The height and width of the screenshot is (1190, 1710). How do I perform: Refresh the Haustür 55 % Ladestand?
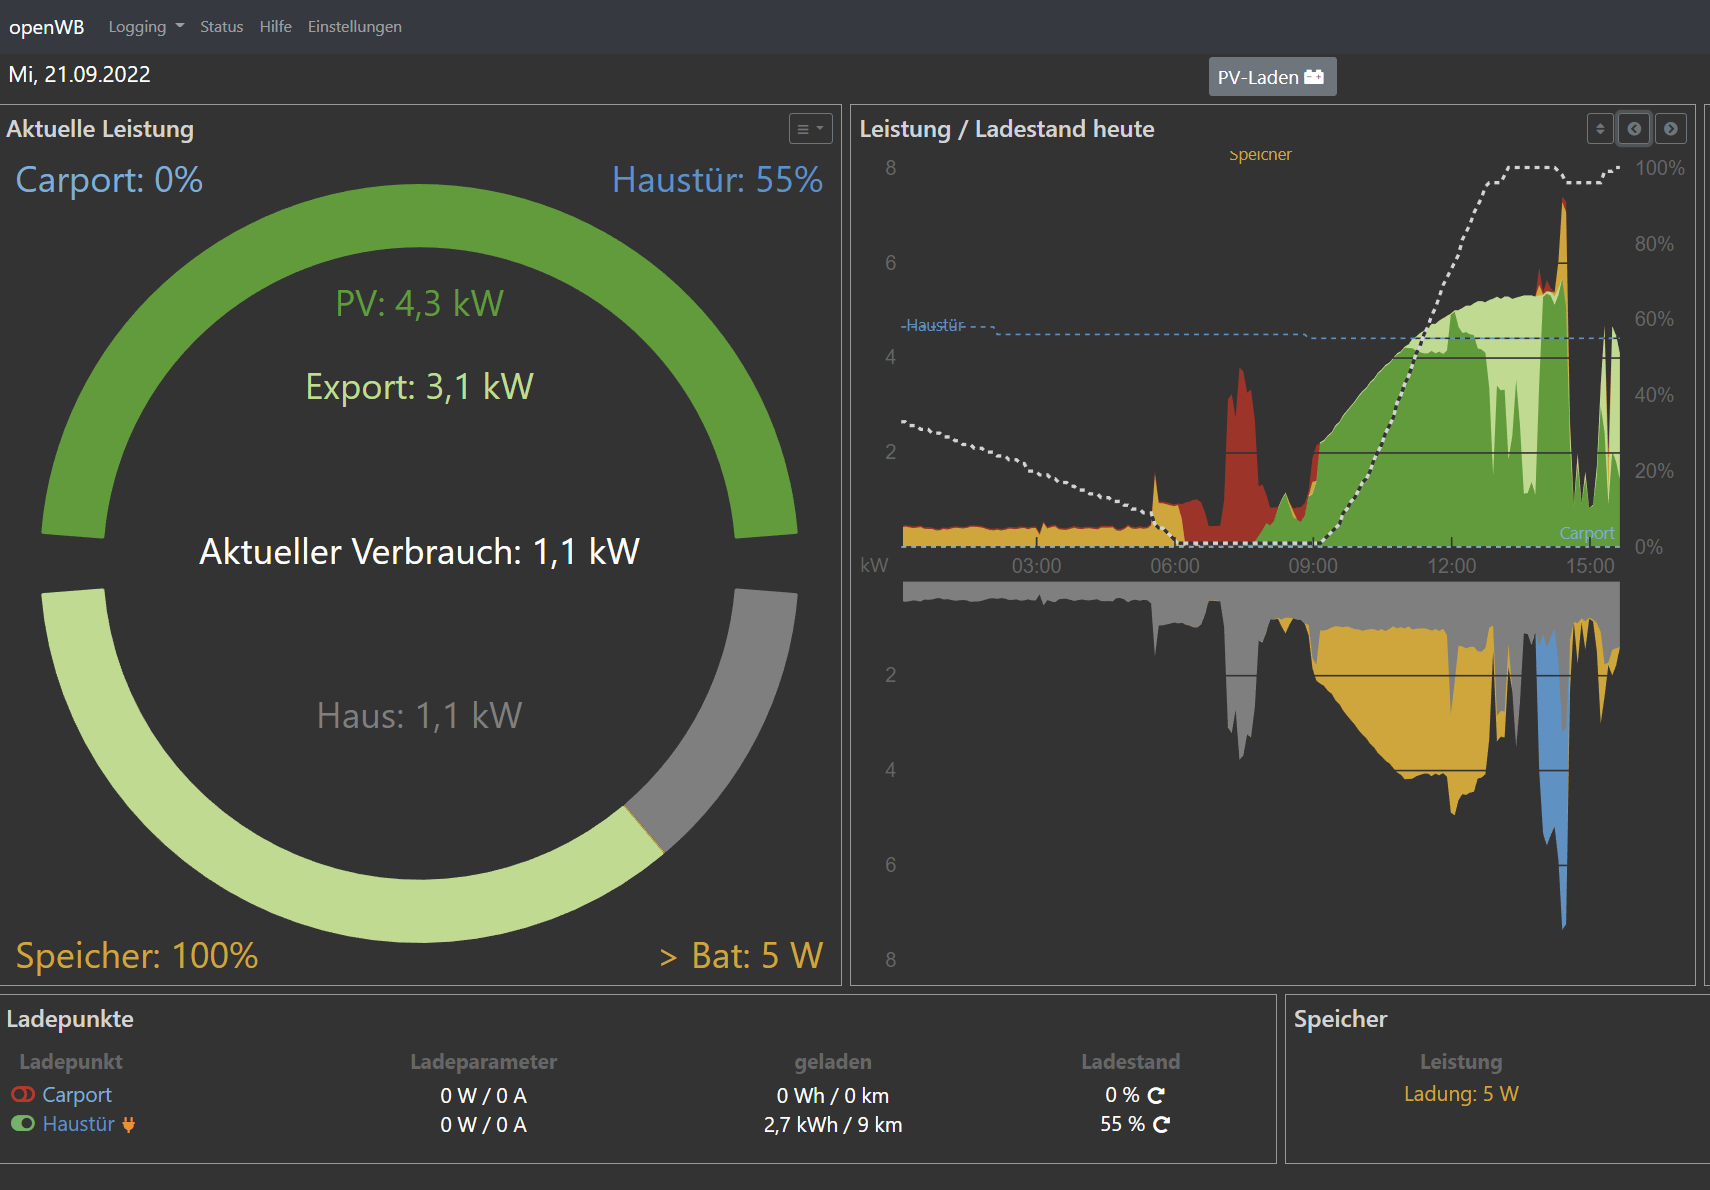(x=1161, y=1124)
